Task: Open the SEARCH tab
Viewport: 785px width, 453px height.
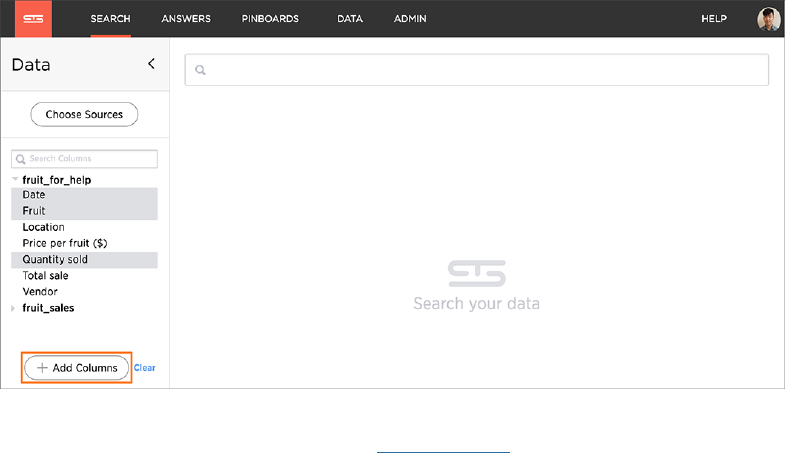Action: click(111, 19)
